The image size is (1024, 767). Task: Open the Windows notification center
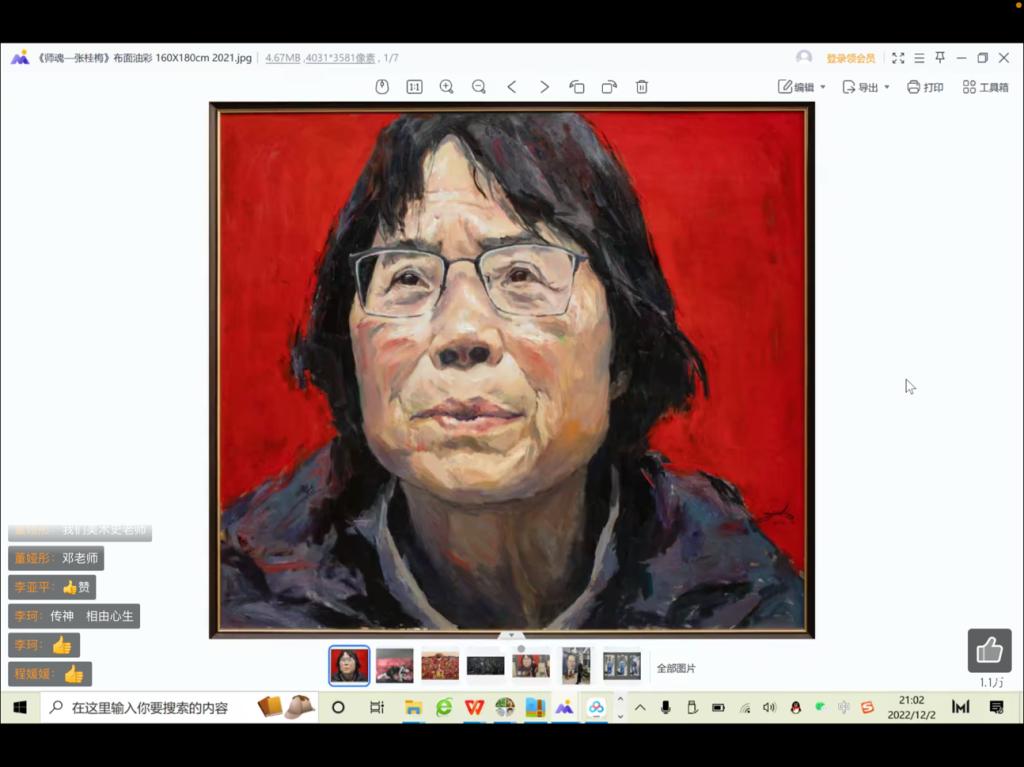[997, 707]
